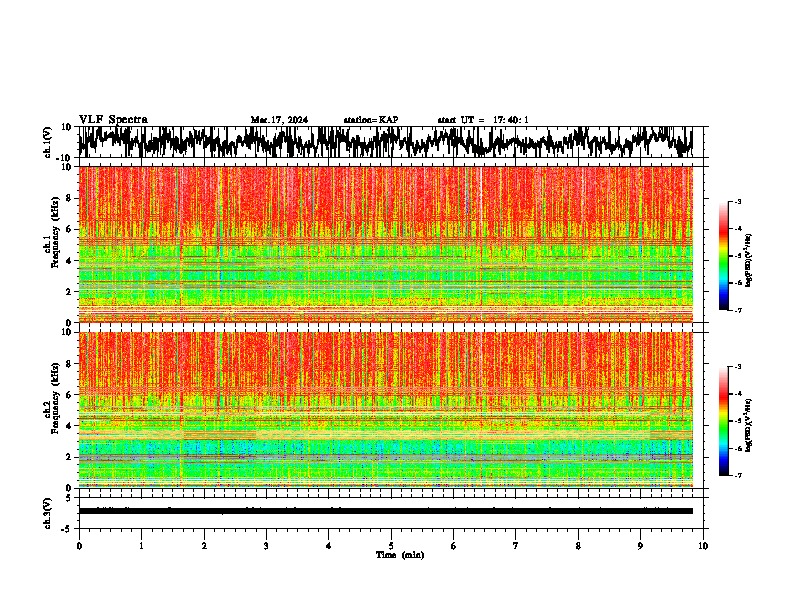792x612 pixels.
Task: Click the "-10" tick on ch.1(V) waveform axis
Action: [x=65, y=158]
